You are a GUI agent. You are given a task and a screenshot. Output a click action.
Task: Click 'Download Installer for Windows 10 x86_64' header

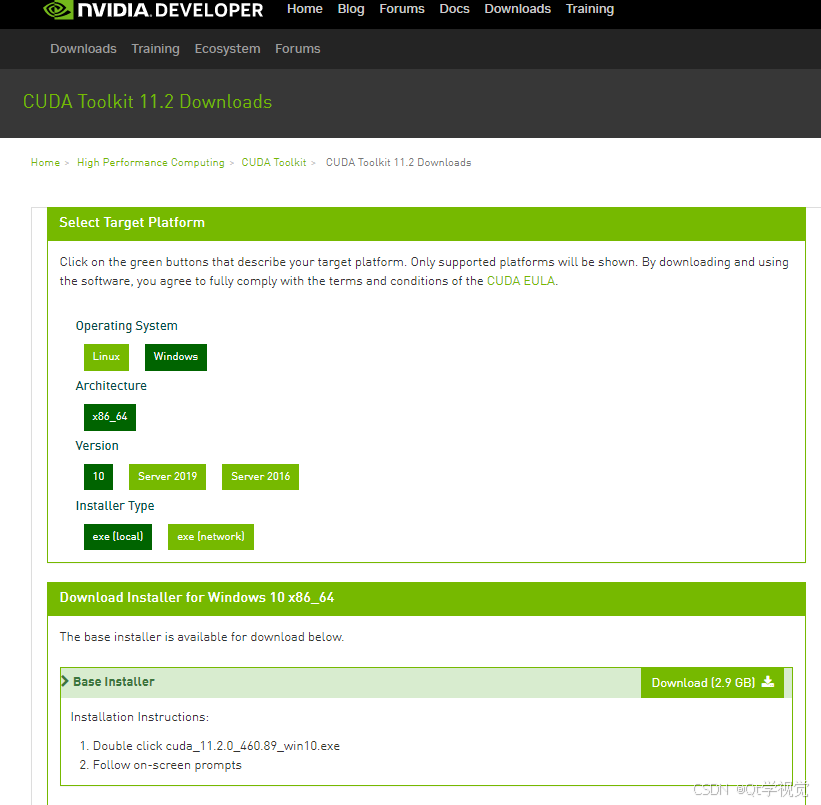[197, 598]
